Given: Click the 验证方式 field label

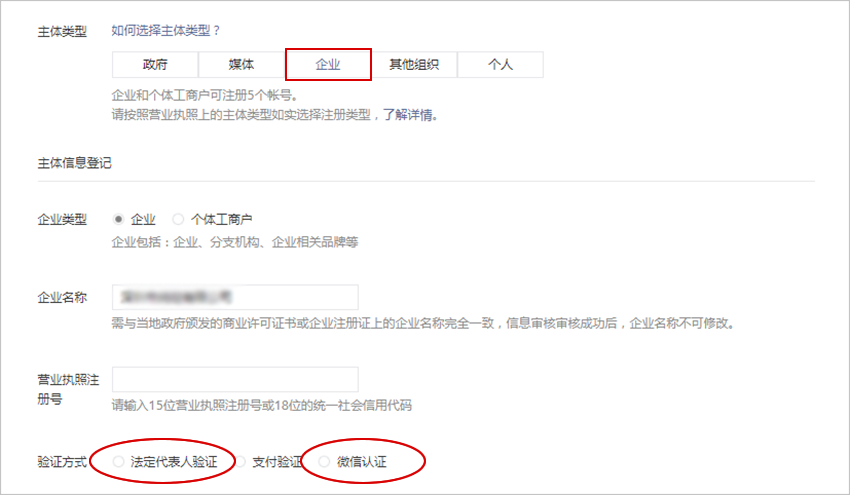Looking at the screenshot, I should click(x=62, y=462).
